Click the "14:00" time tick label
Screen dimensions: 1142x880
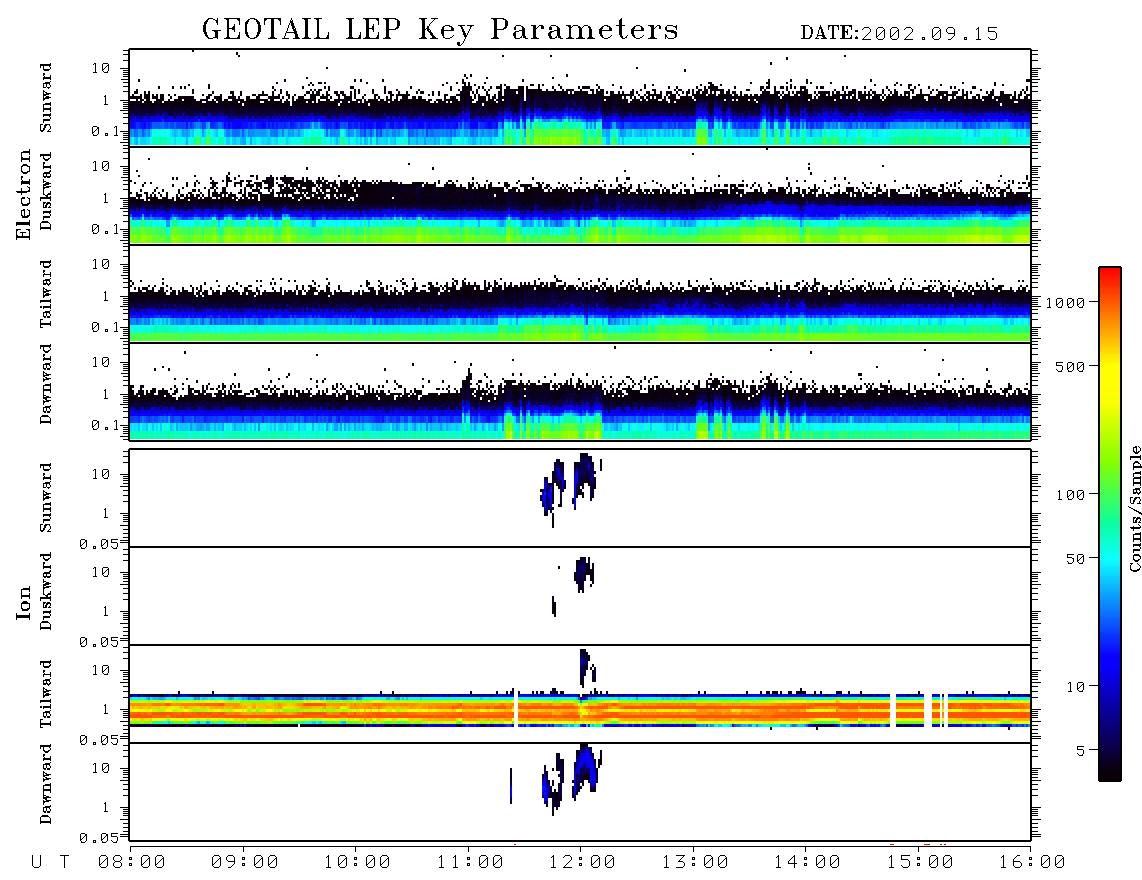tap(807, 863)
